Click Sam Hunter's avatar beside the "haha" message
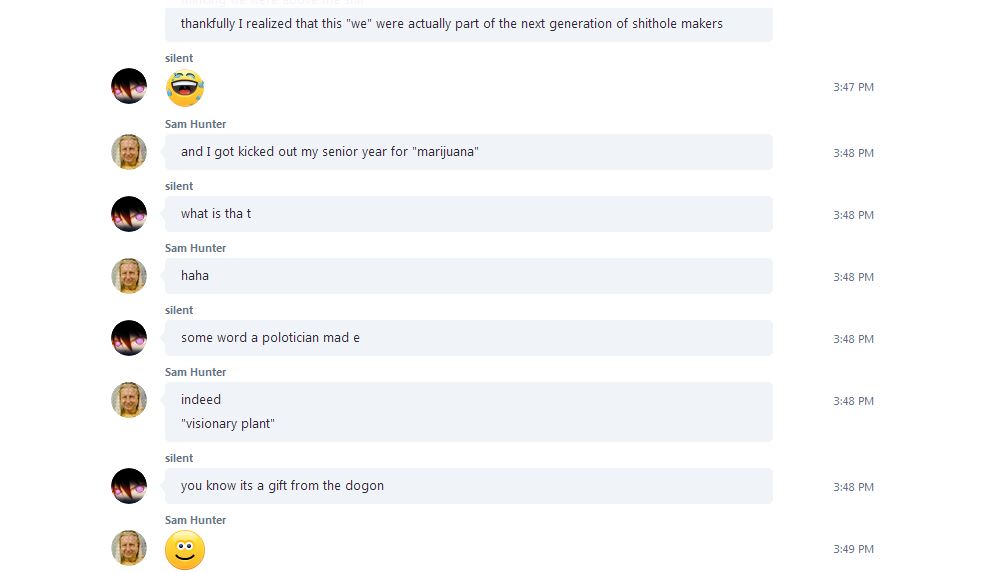 point(129,276)
